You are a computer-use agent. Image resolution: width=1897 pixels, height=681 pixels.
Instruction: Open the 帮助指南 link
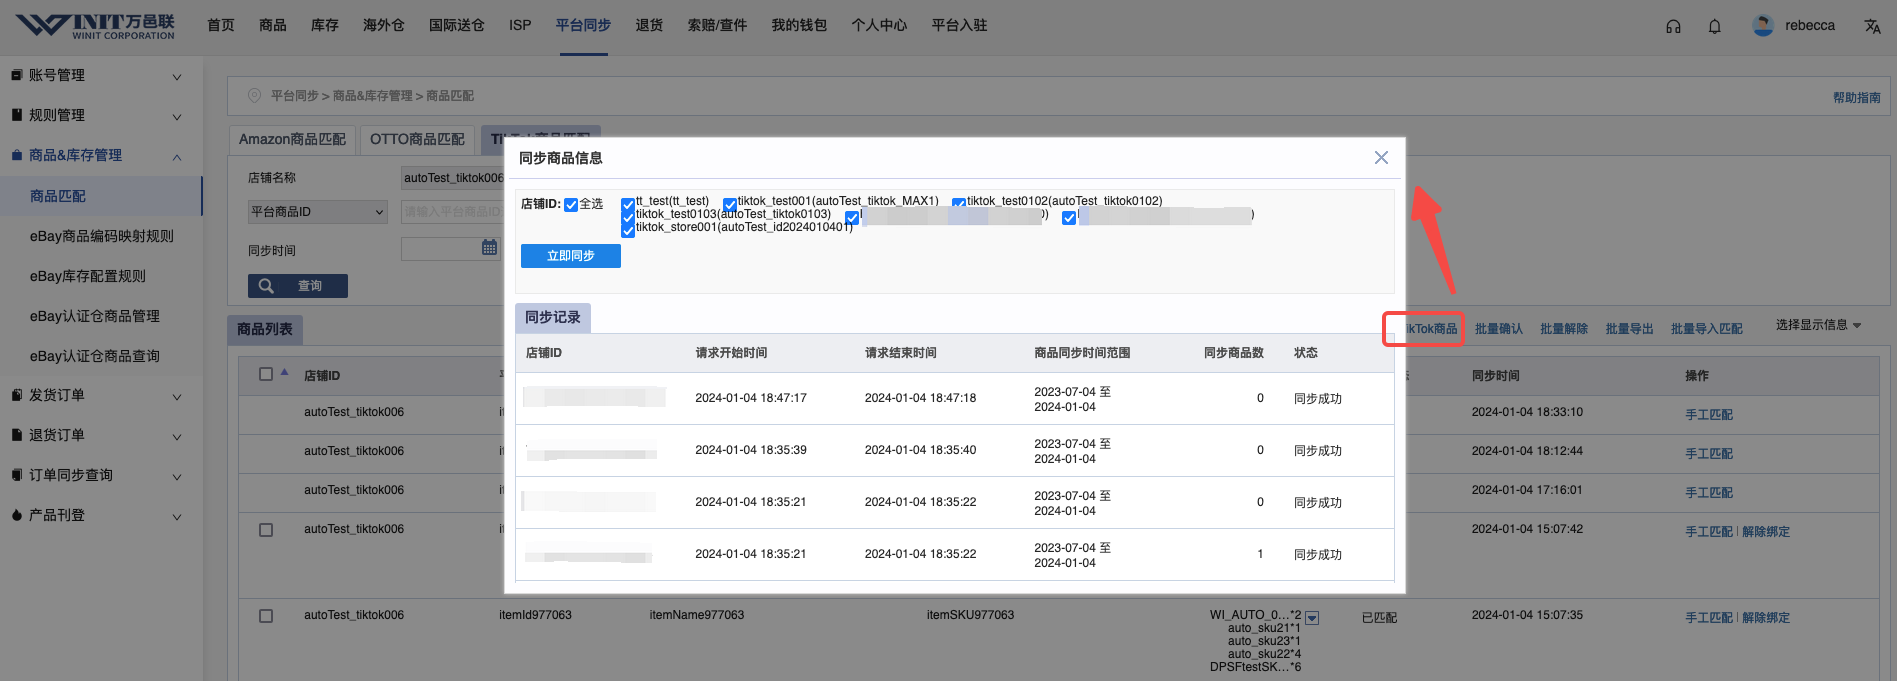click(x=1857, y=98)
